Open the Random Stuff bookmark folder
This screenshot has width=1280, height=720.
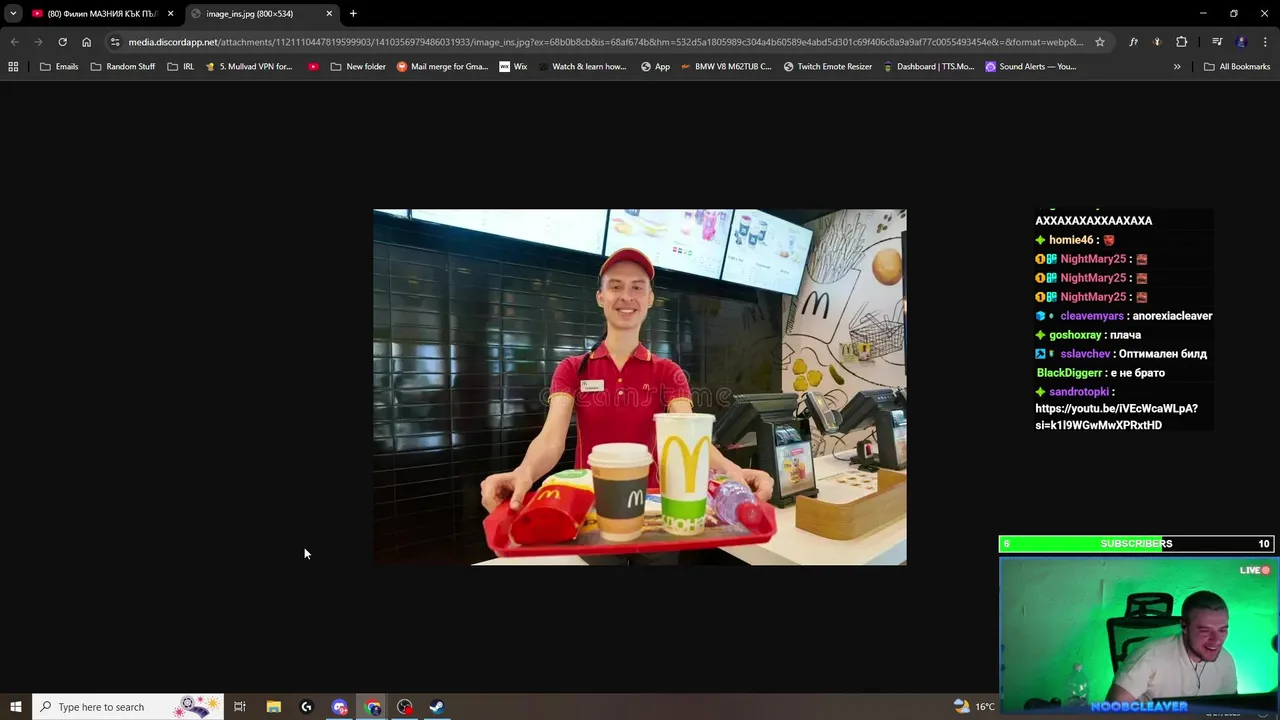pos(122,67)
